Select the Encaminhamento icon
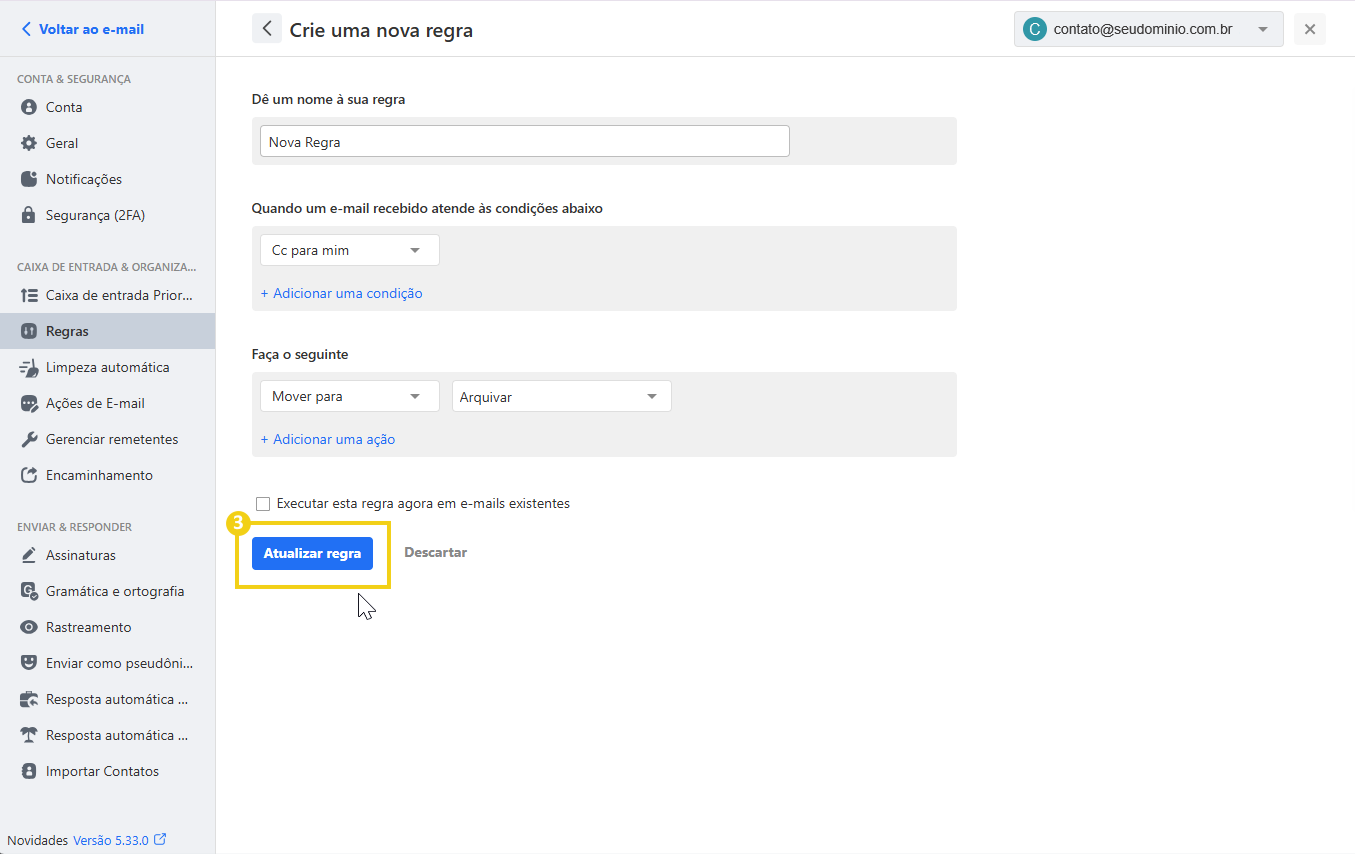 point(30,475)
